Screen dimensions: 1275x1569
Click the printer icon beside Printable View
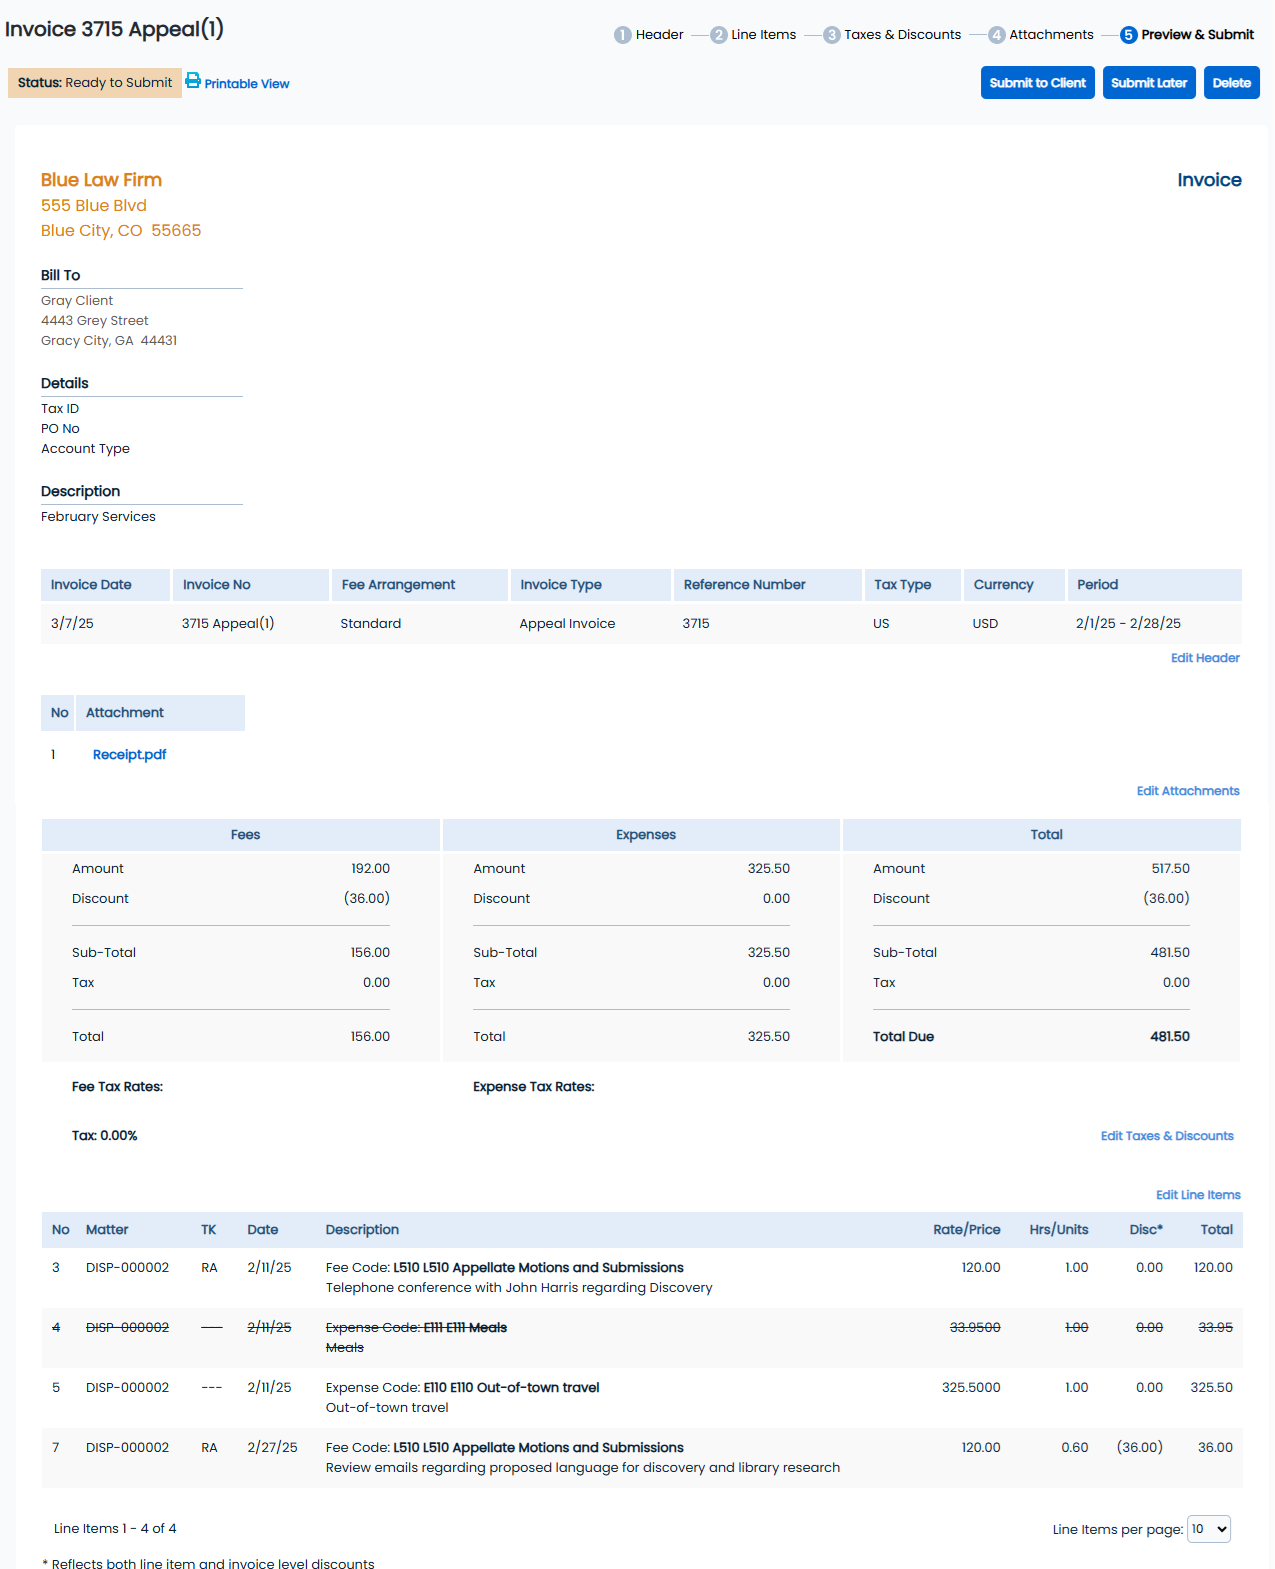[193, 80]
